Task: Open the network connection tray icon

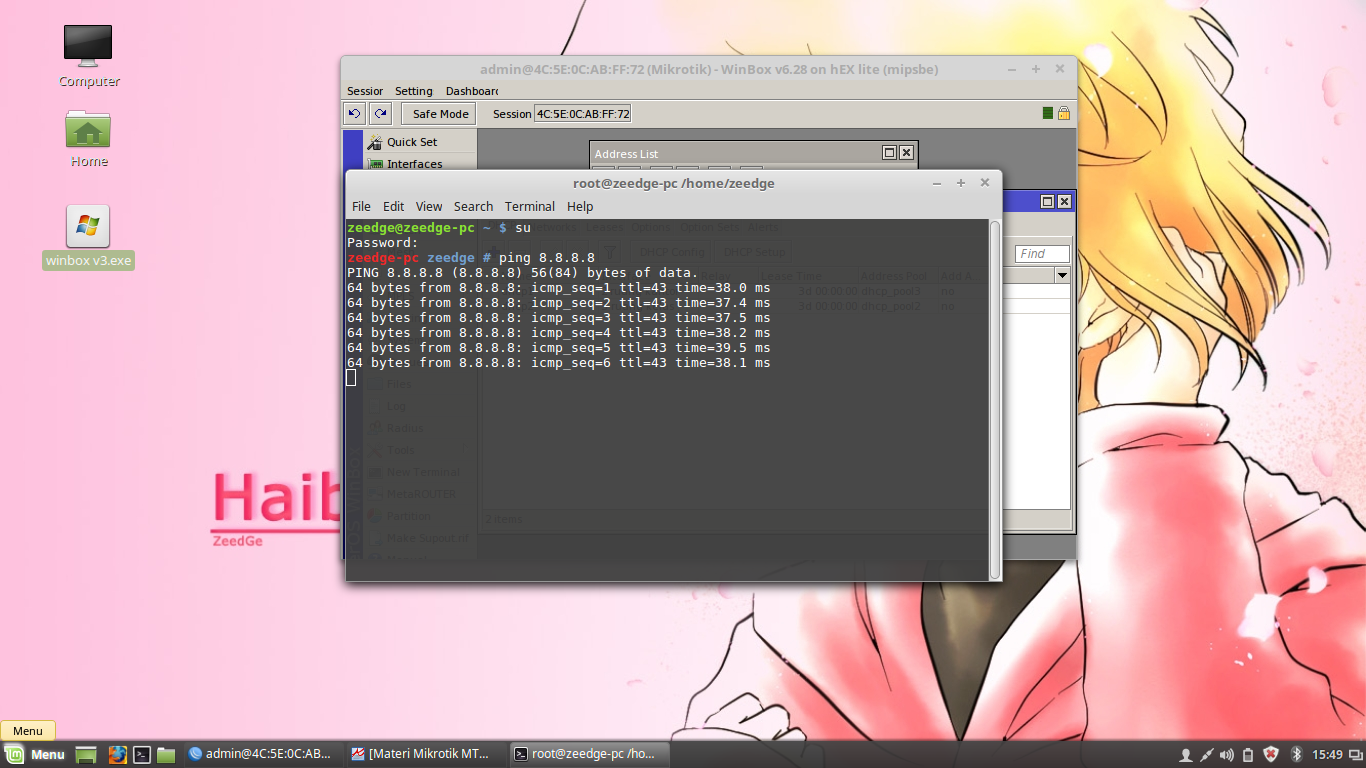Action: (1207, 755)
